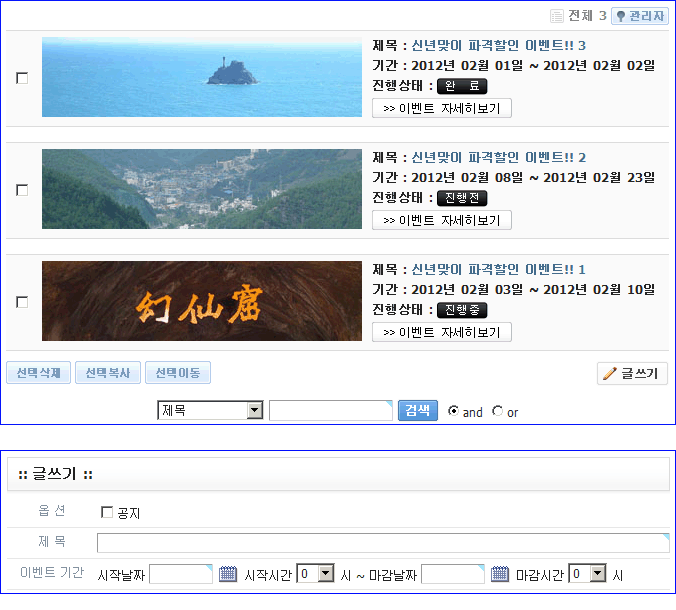Tick the checkbox for event 2
Screen dimensions: 676x610
[x=22, y=190]
